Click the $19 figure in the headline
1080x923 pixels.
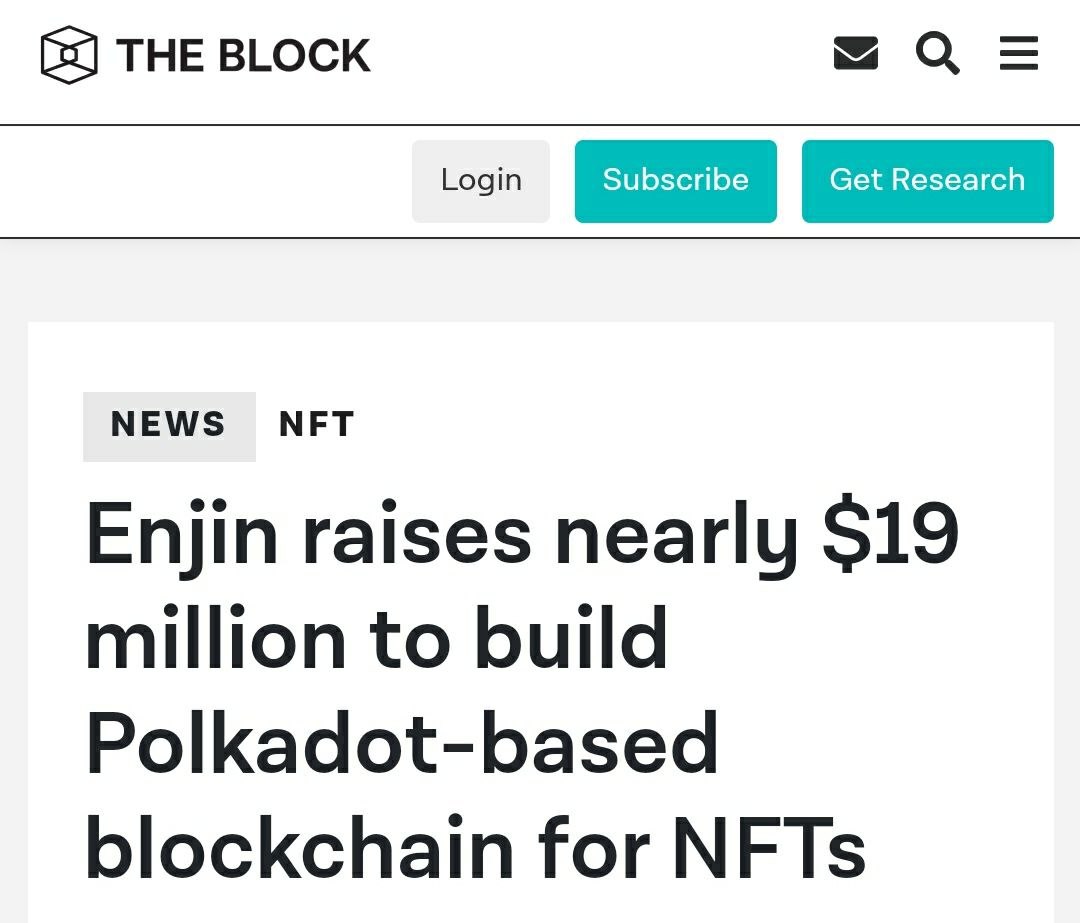(x=890, y=533)
